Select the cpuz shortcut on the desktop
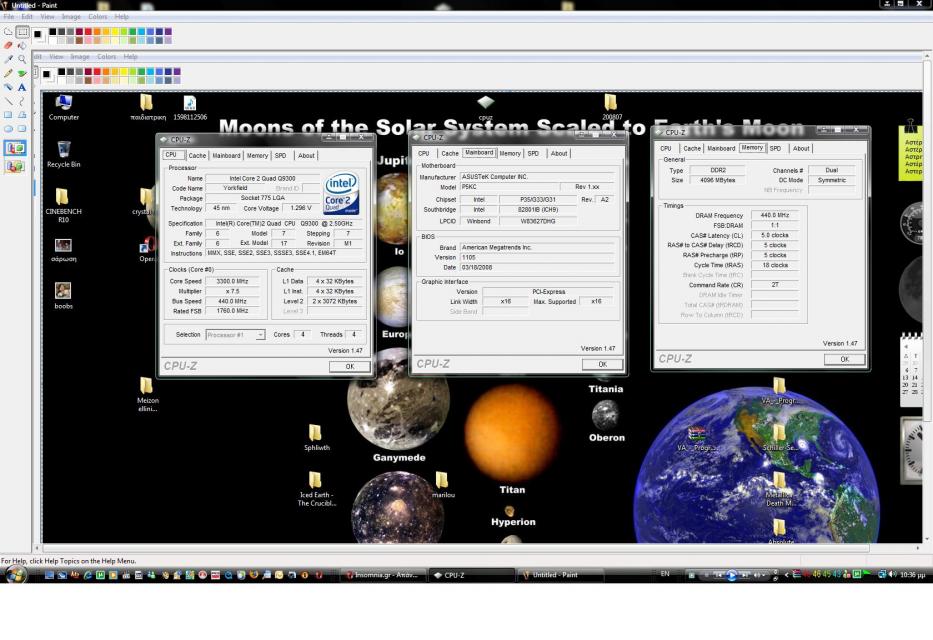Screen dimensions: 933x640 click(486, 108)
